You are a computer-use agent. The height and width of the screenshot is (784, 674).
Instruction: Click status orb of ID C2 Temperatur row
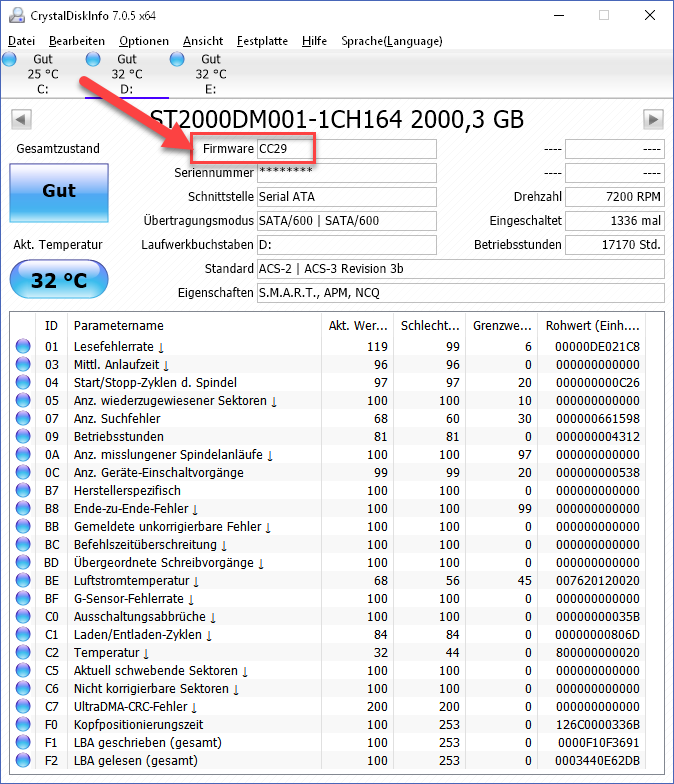pyautogui.click(x=23, y=652)
